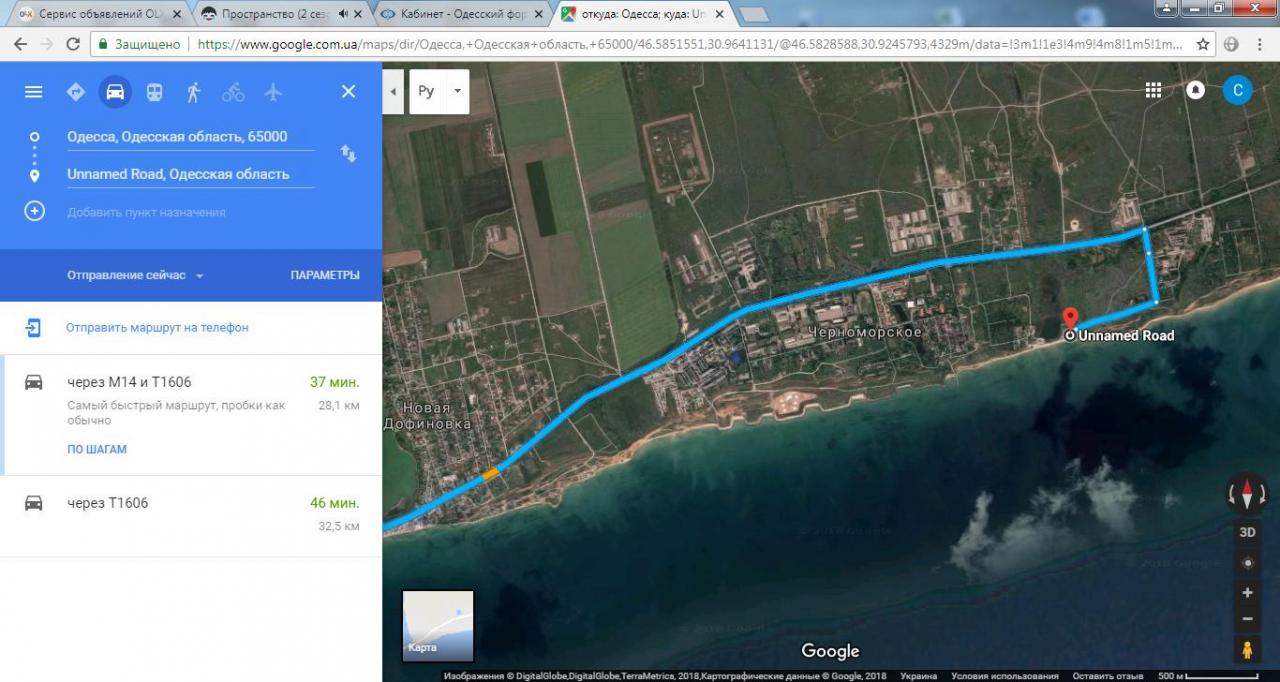Screen dimensions: 1280x682
Task: Click Оставить отзыв link
Action: (x=1107, y=676)
